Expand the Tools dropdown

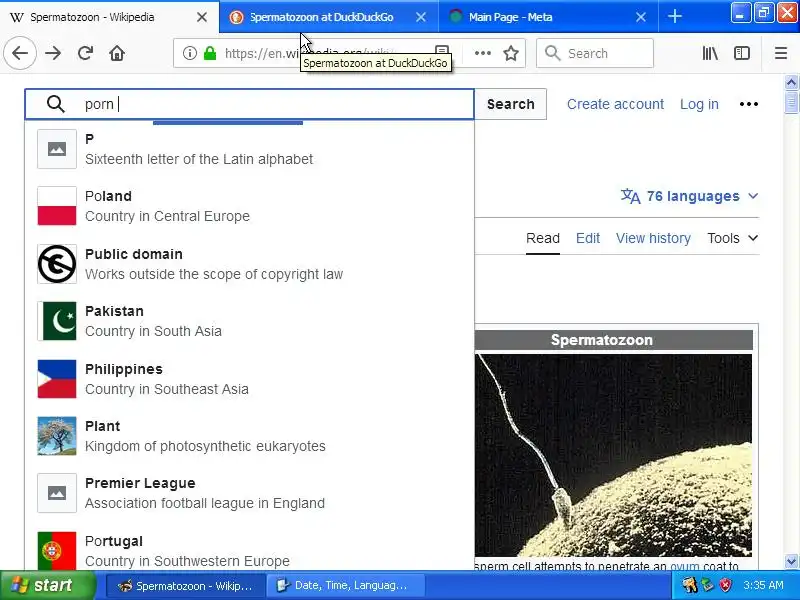pyautogui.click(x=733, y=238)
